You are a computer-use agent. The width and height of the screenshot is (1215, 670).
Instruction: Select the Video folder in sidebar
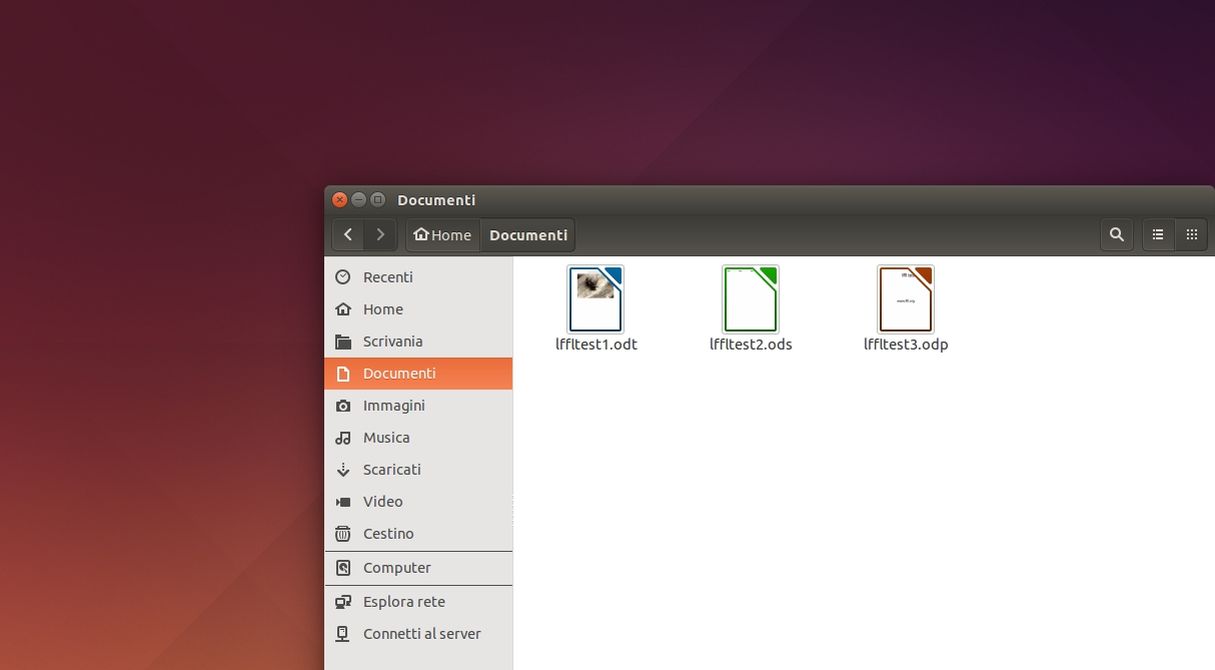coord(383,501)
